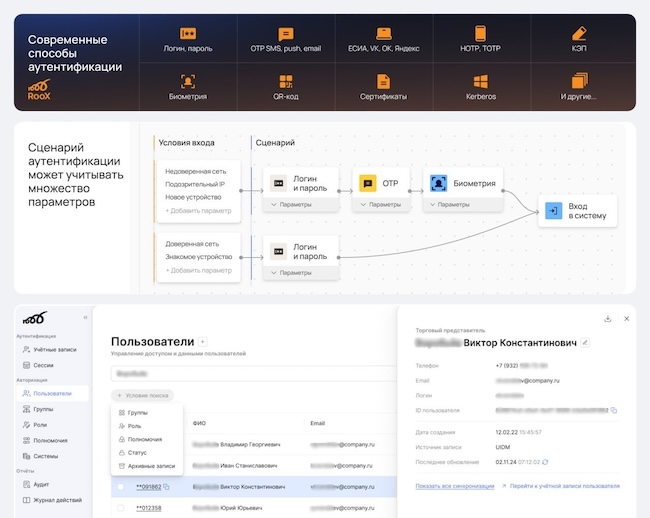Image resolution: width=650 pixels, height=518 pixels.
Task: Select the OTP SMS, push, email icon
Action: (x=286, y=34)
